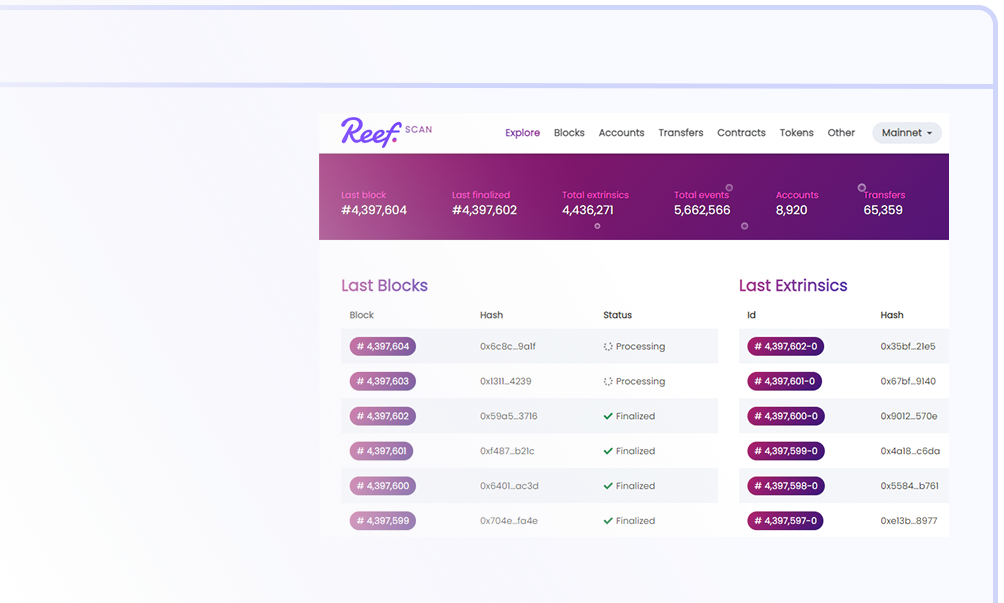The width and height of the screenshot is (1004, 603).
Task: Open extrinsic # 4,397,601-0
Action: pyautogui.click(x=784, y=381)
